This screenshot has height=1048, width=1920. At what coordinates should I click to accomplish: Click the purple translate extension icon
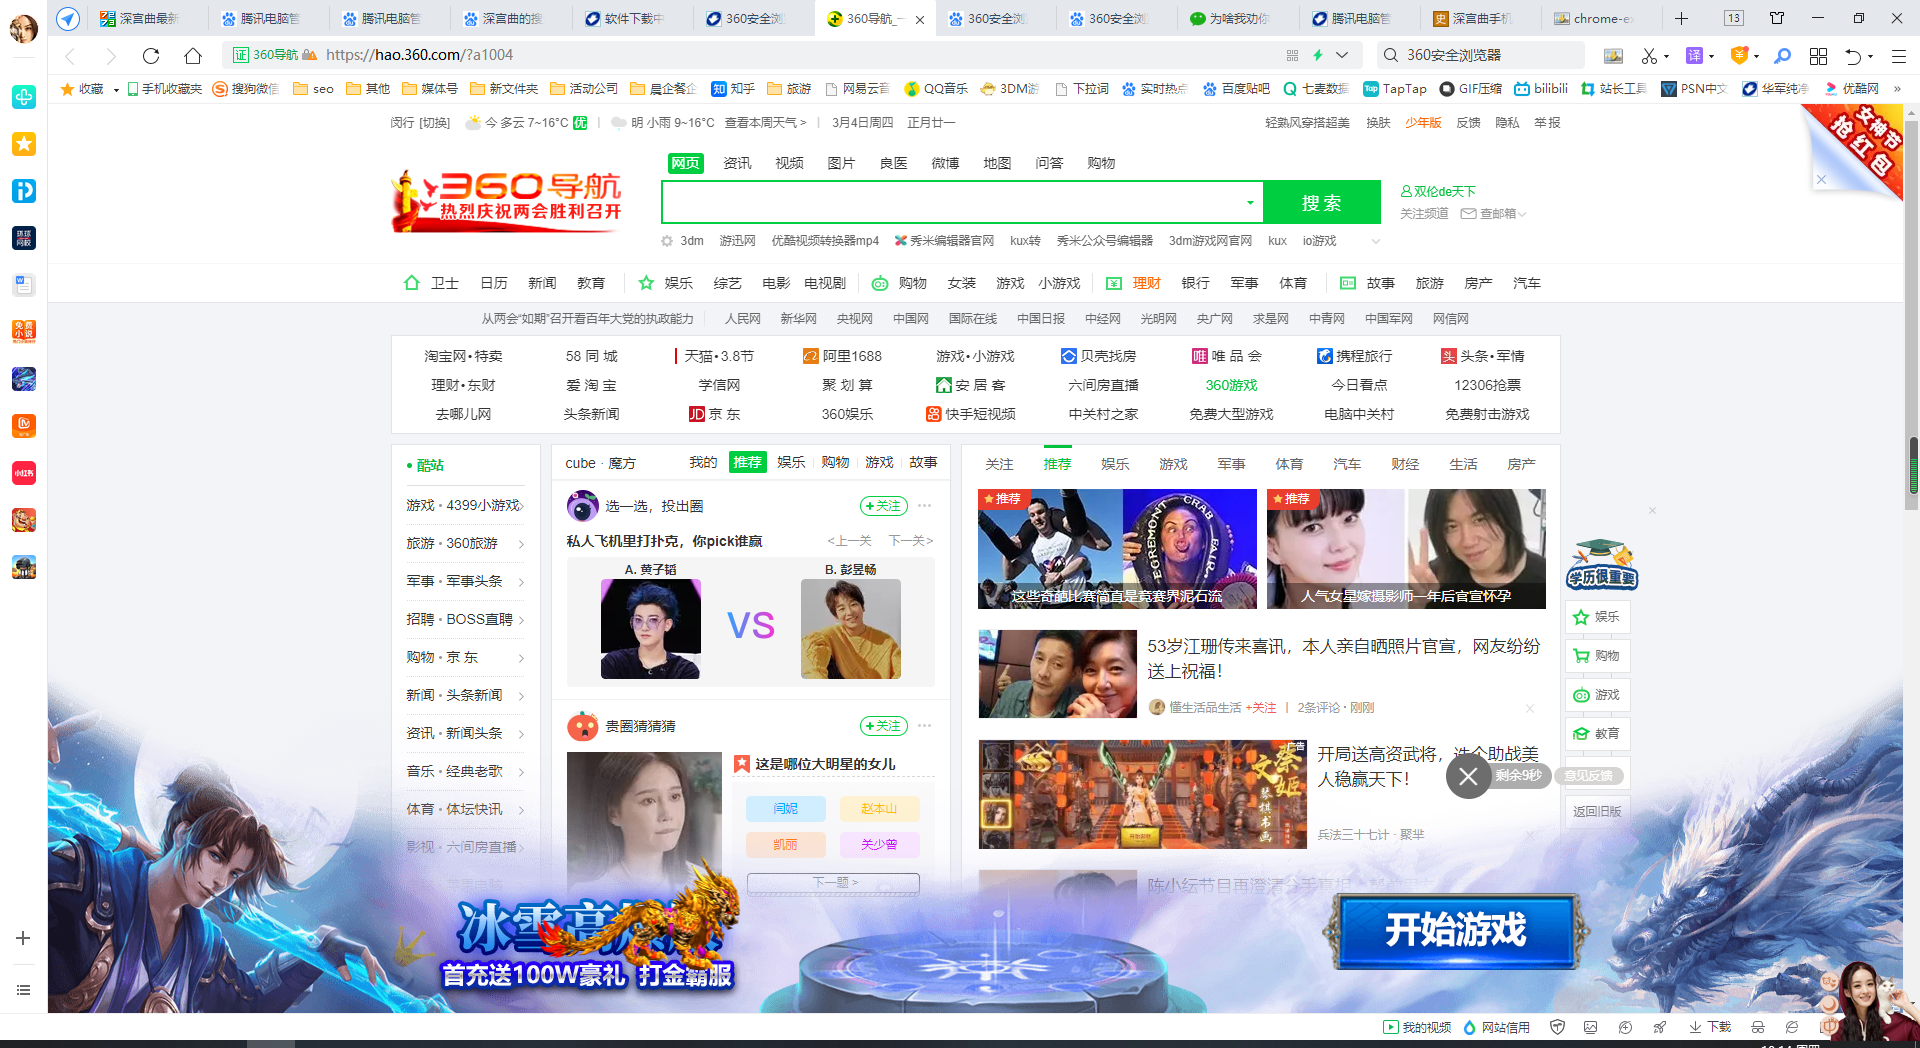click(x=1694, y=55)
